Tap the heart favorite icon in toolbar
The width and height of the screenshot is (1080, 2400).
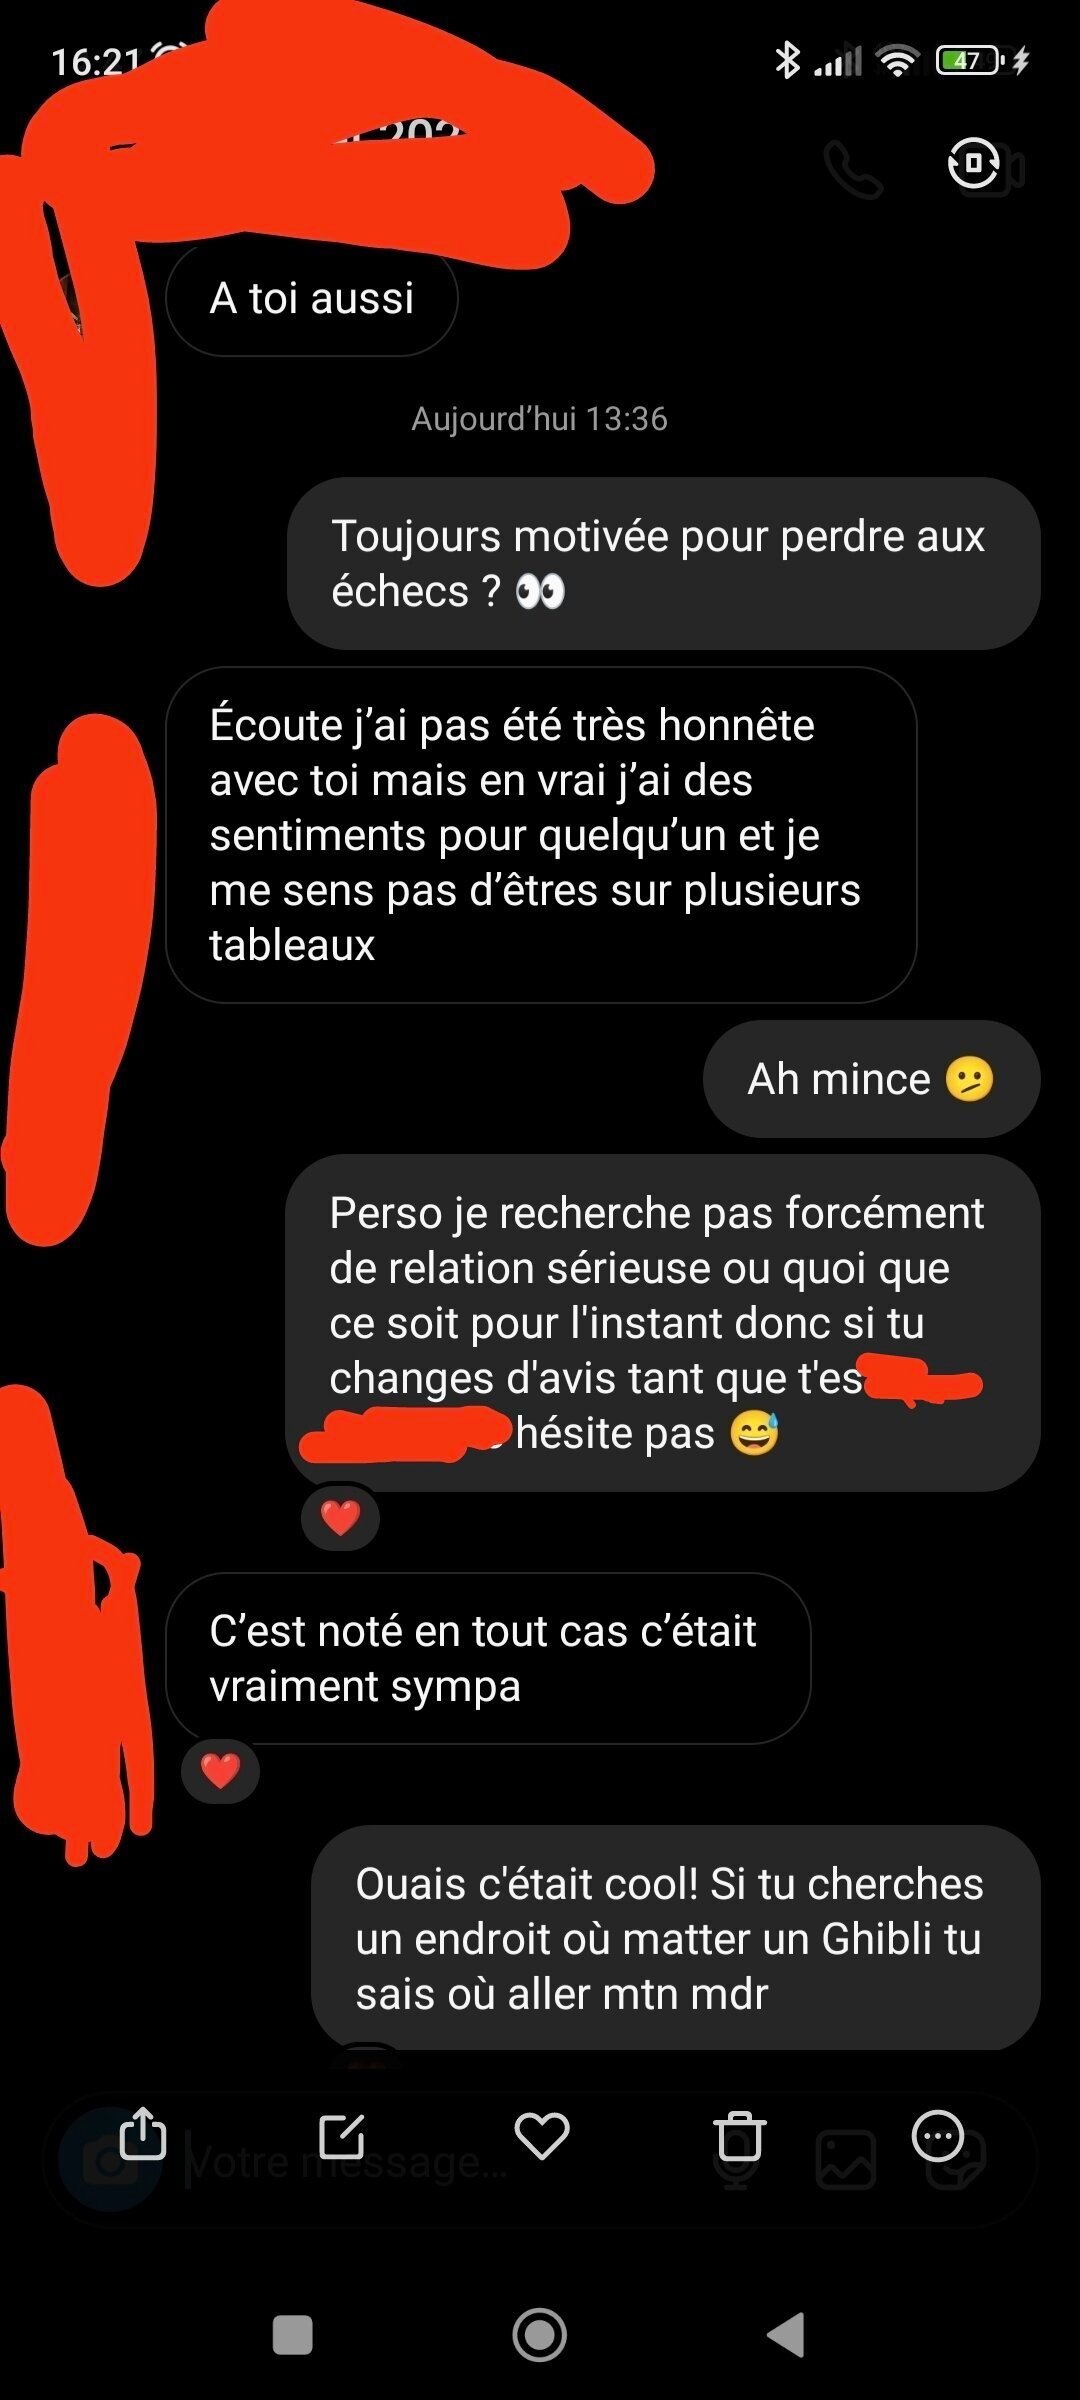point(541,2136)
